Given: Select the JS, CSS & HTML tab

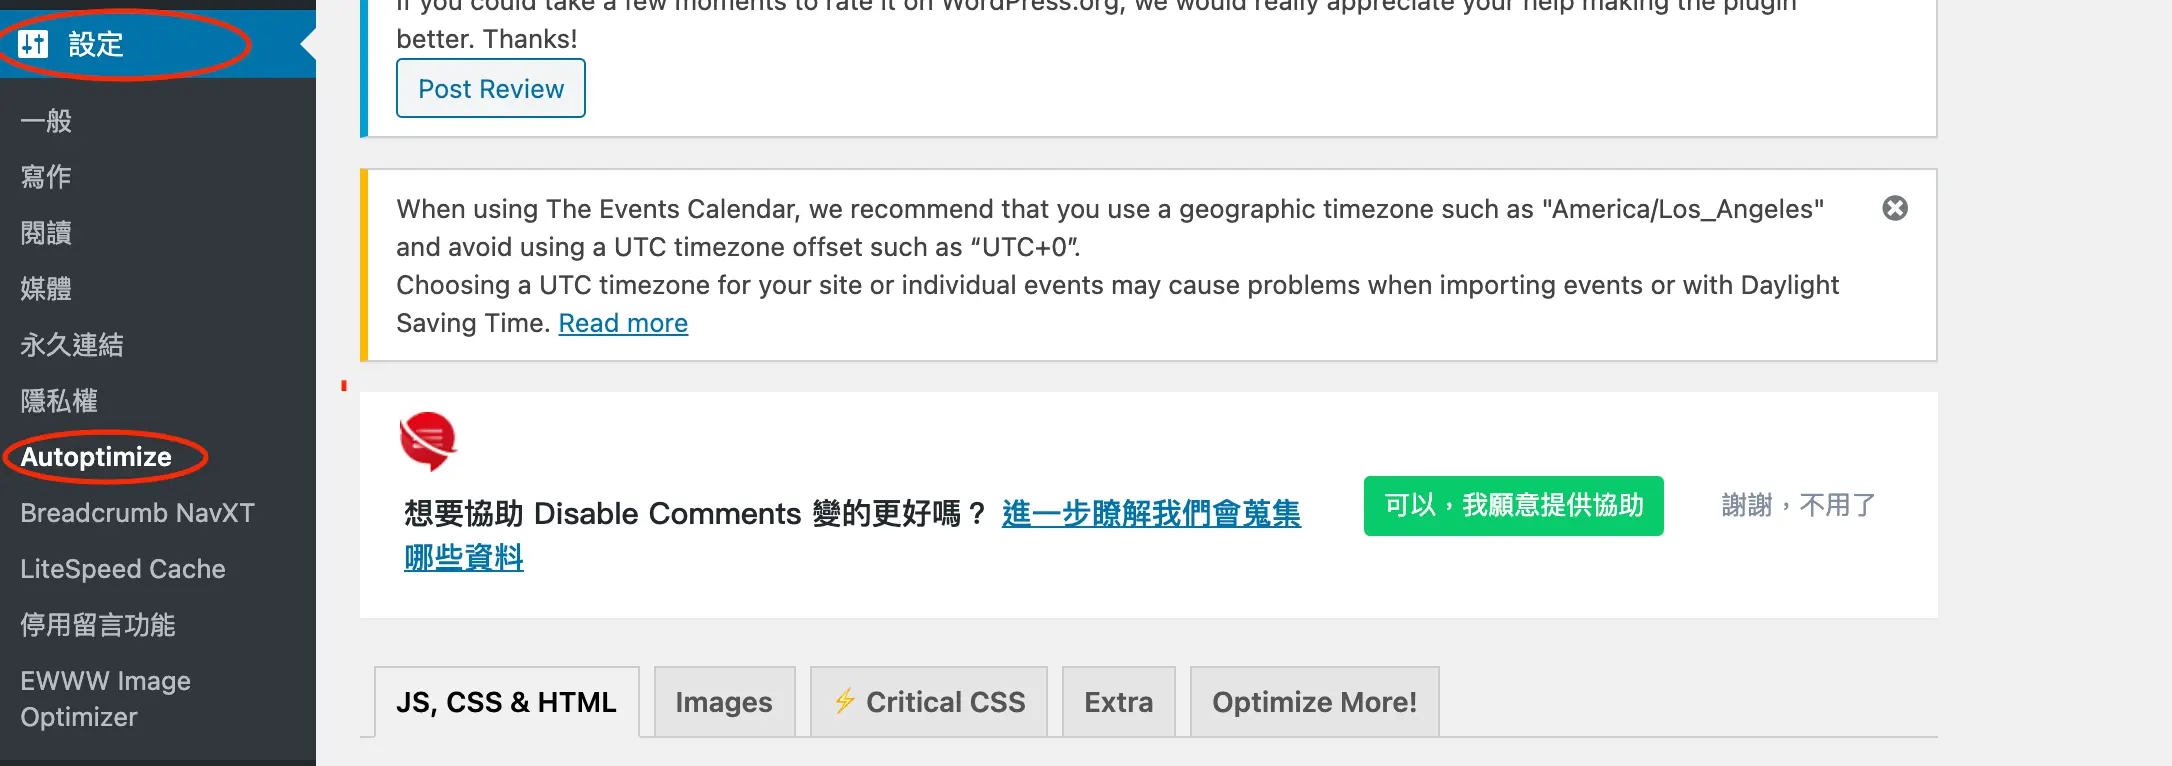Looking at the screenshot, I should point(506,702).
